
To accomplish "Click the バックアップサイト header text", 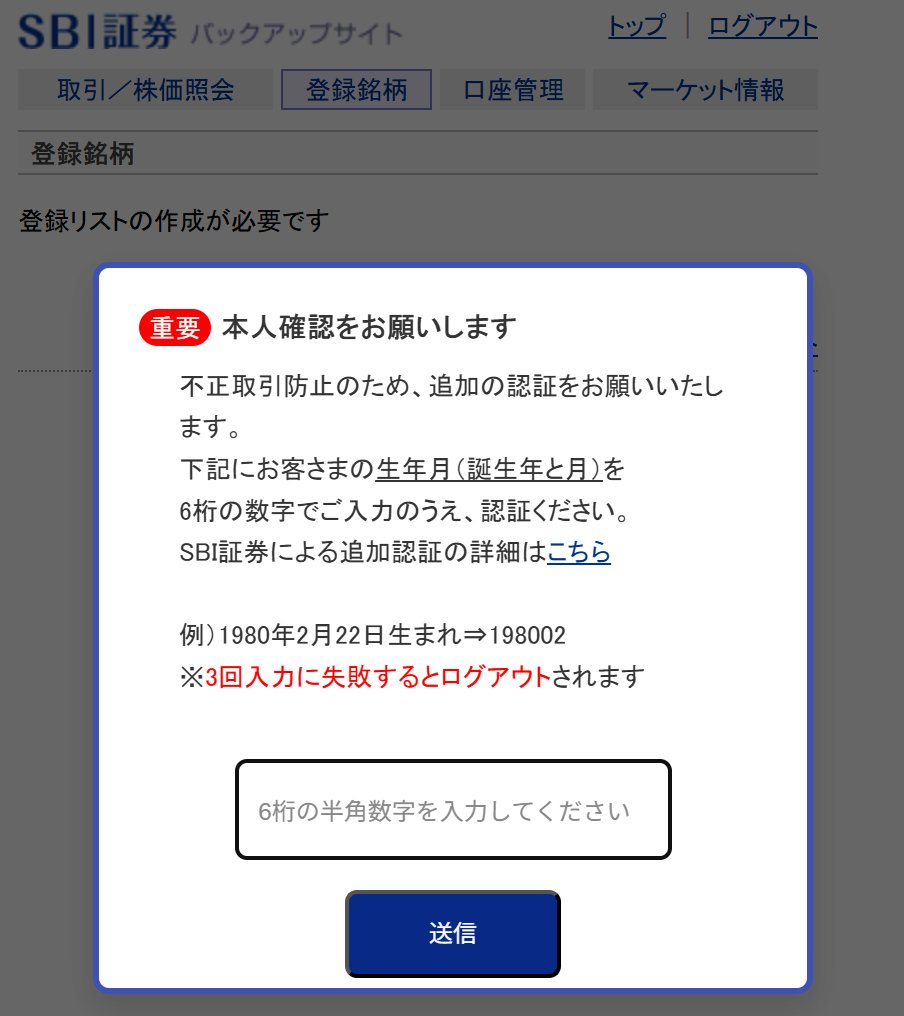I will [297, 34].
